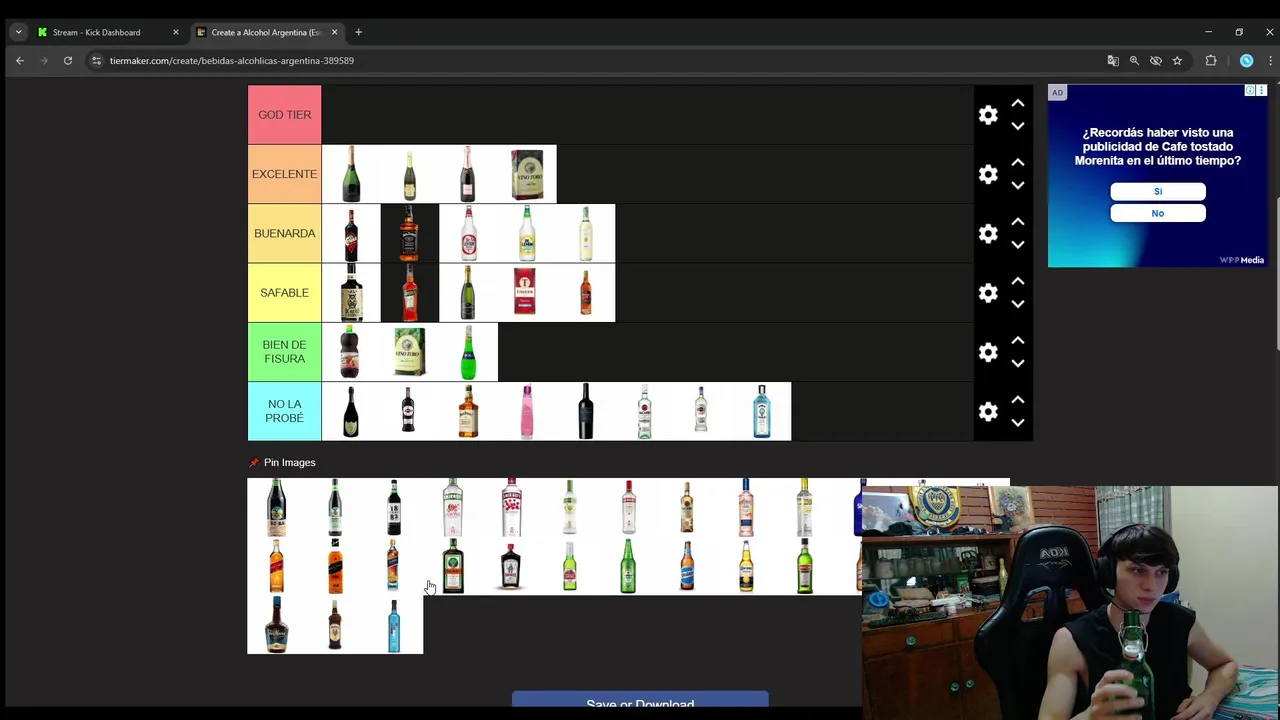Select green Vino Toro box in BIEN DE FISURA
The width and height of the screenshot is (1280, 720).
pos(410,352)
